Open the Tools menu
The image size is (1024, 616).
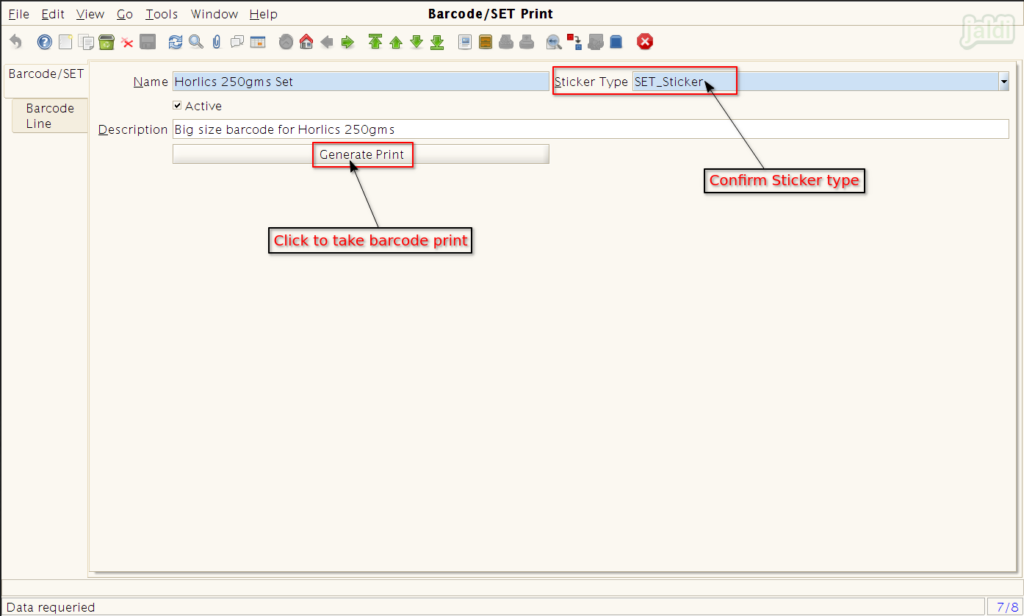(x=161, y=14)
